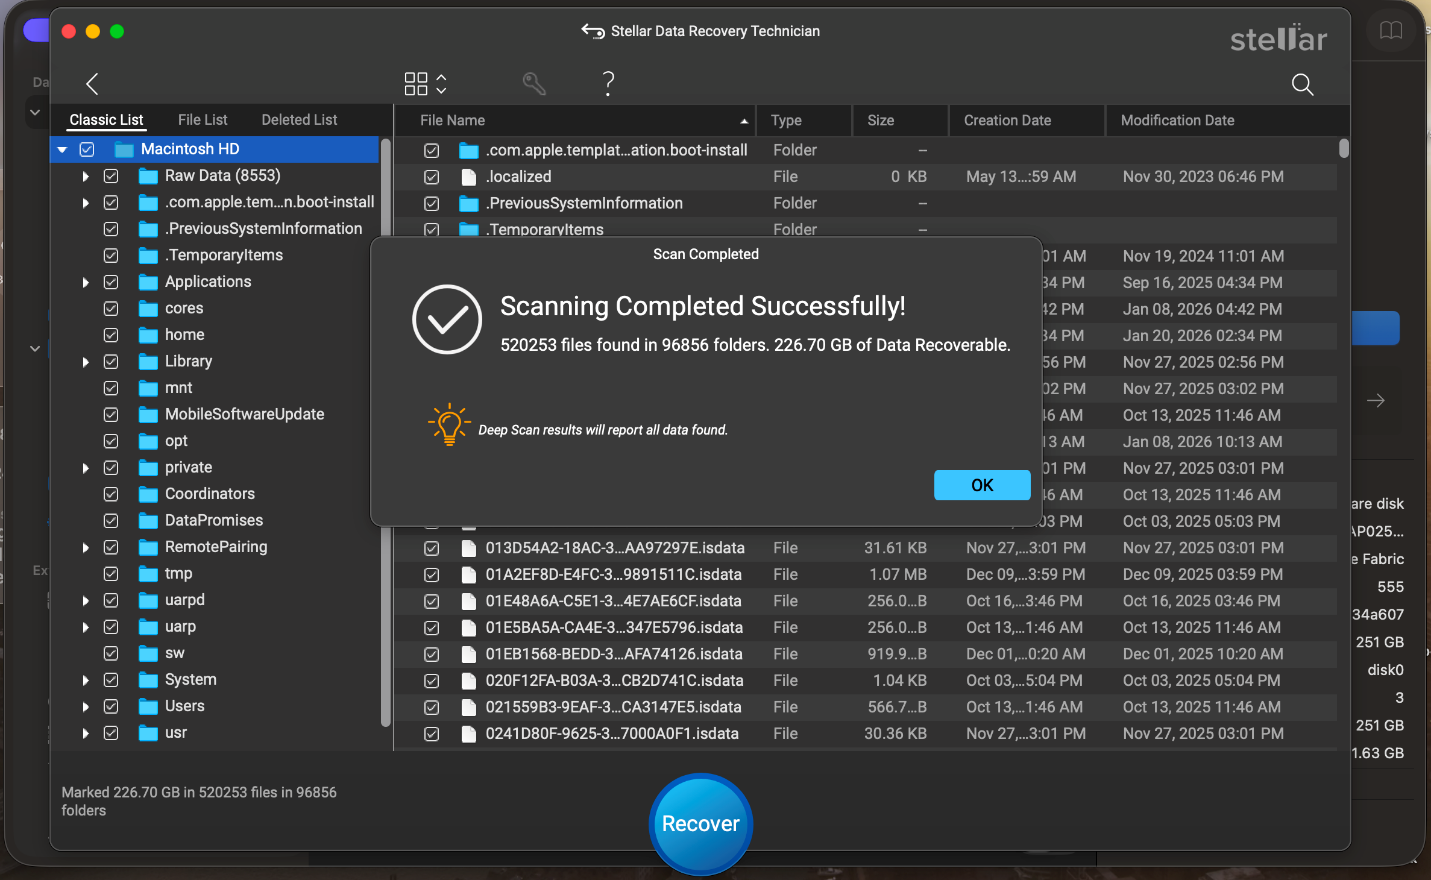Uncheck the .PreviousSystemInformation file row checkbox
Image resolution: width=1431 pixels, height=880 pixels.
[x=432, y=203]
